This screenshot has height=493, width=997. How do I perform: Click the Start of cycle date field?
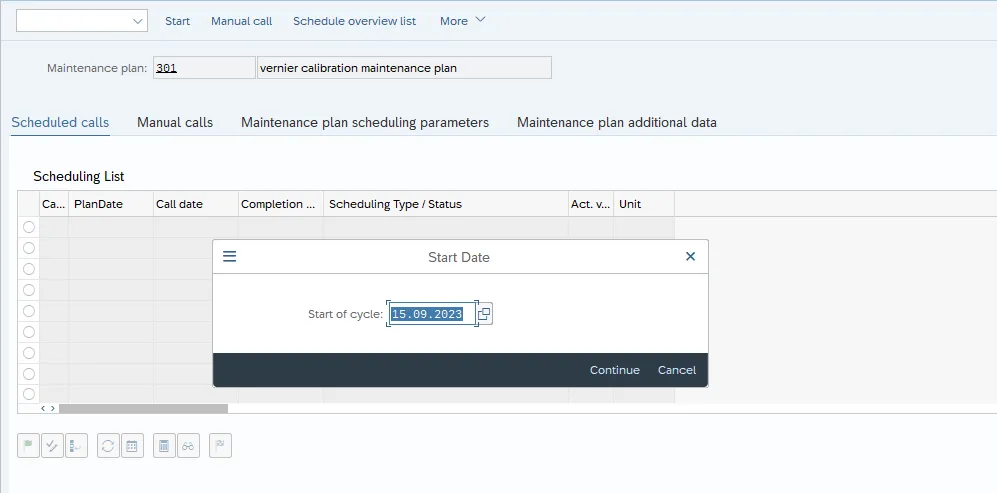coord(427,314)
